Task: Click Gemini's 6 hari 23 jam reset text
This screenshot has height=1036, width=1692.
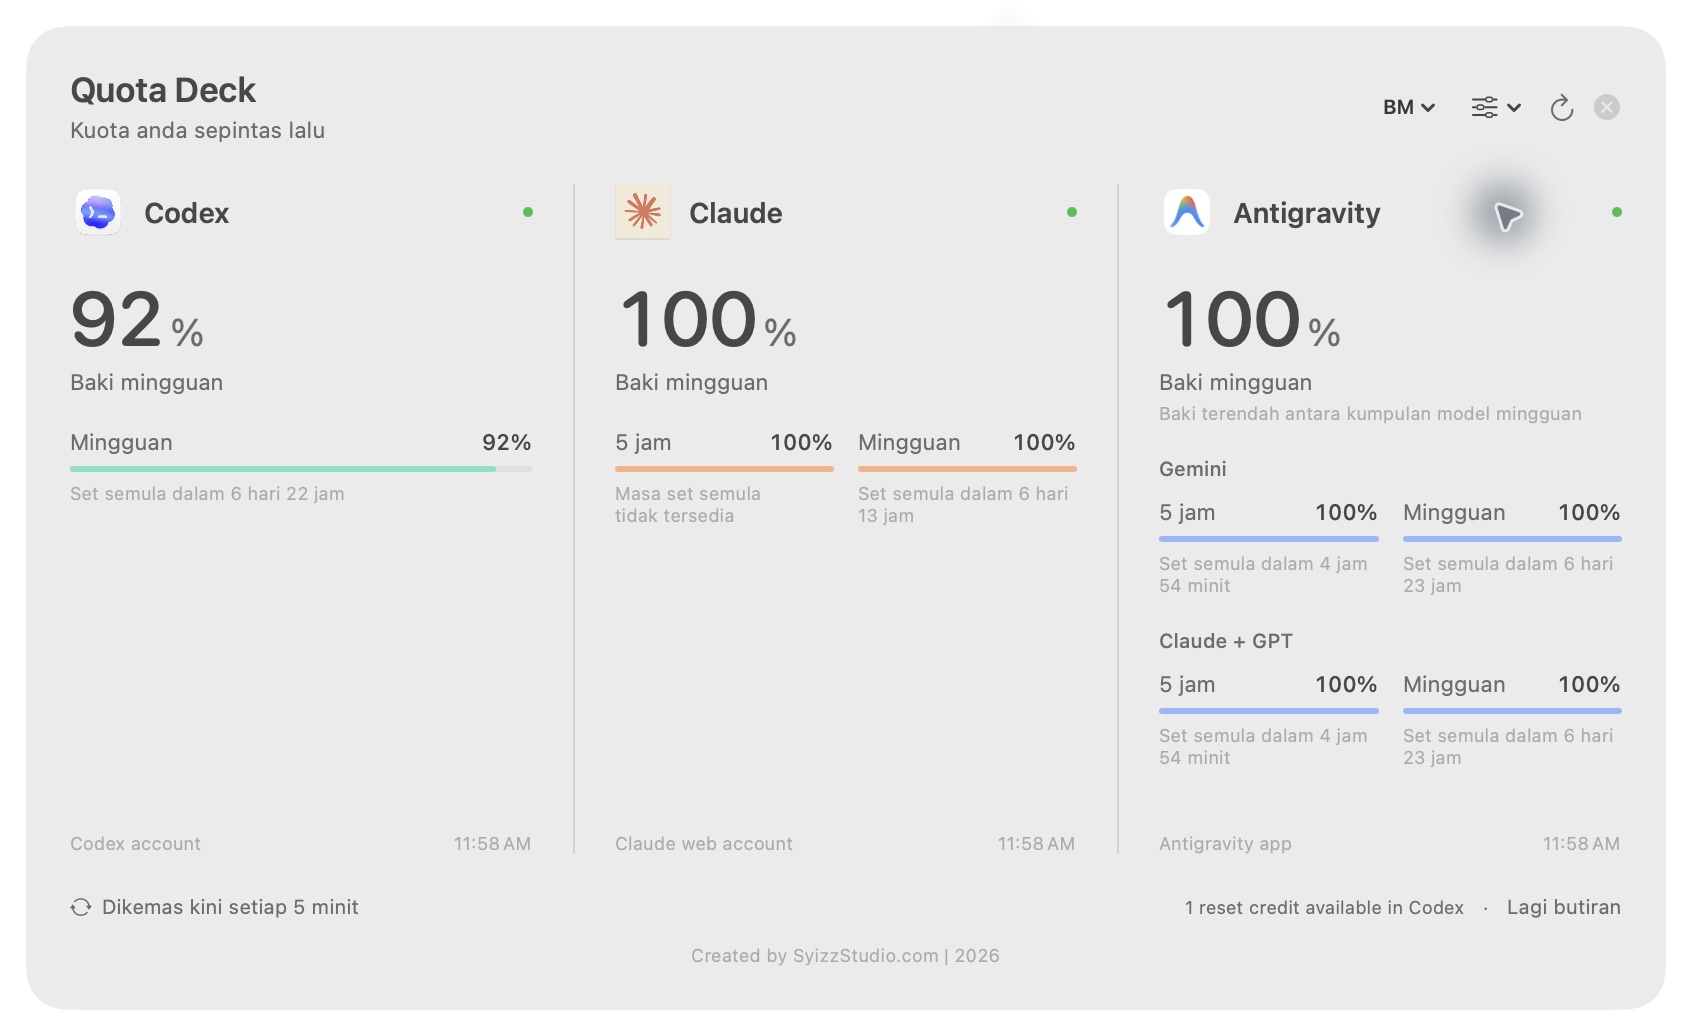Action: pyautogui.click(x=1508, y=574)
